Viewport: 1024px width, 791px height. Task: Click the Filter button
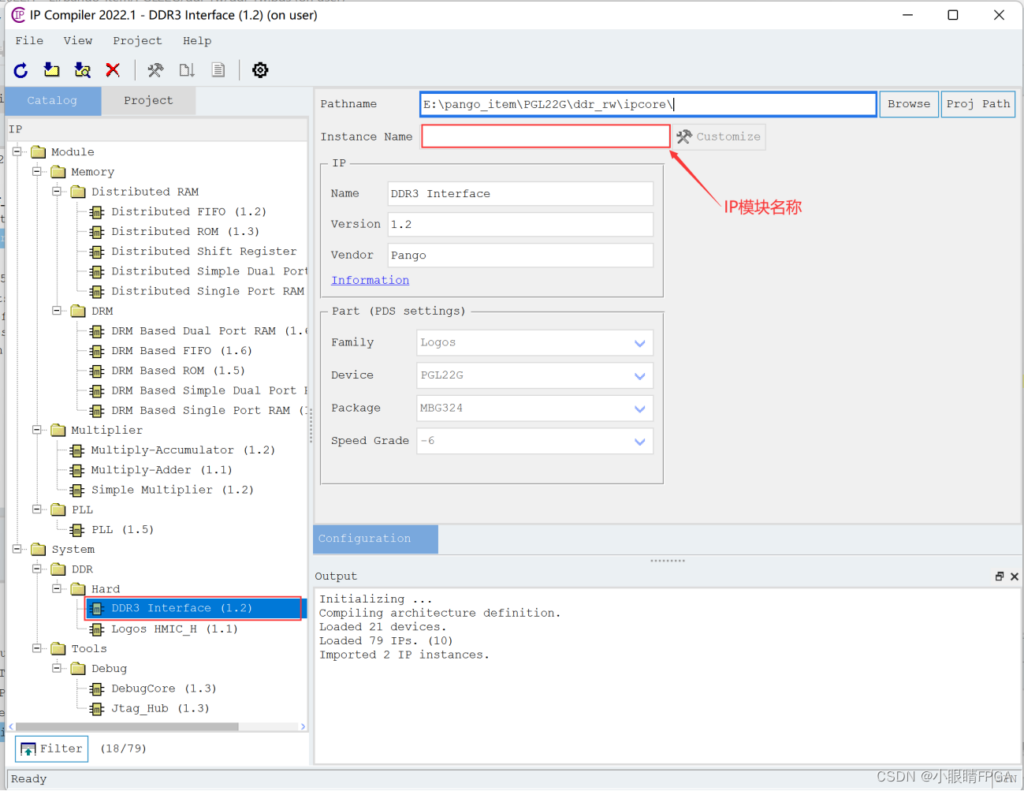point(52,748)
